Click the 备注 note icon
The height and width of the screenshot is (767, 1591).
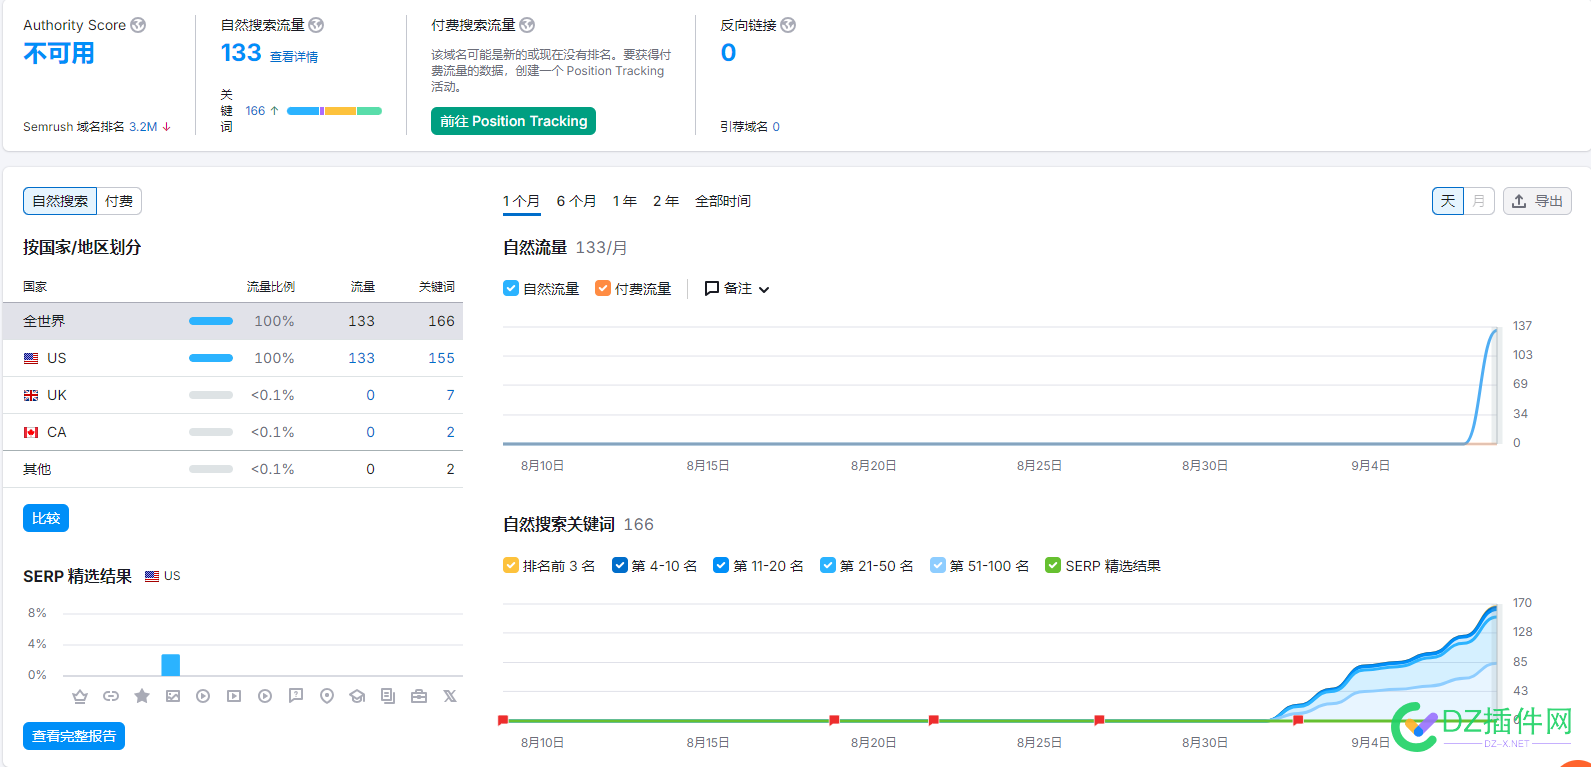pyautogui.click(x=712, y=288)
